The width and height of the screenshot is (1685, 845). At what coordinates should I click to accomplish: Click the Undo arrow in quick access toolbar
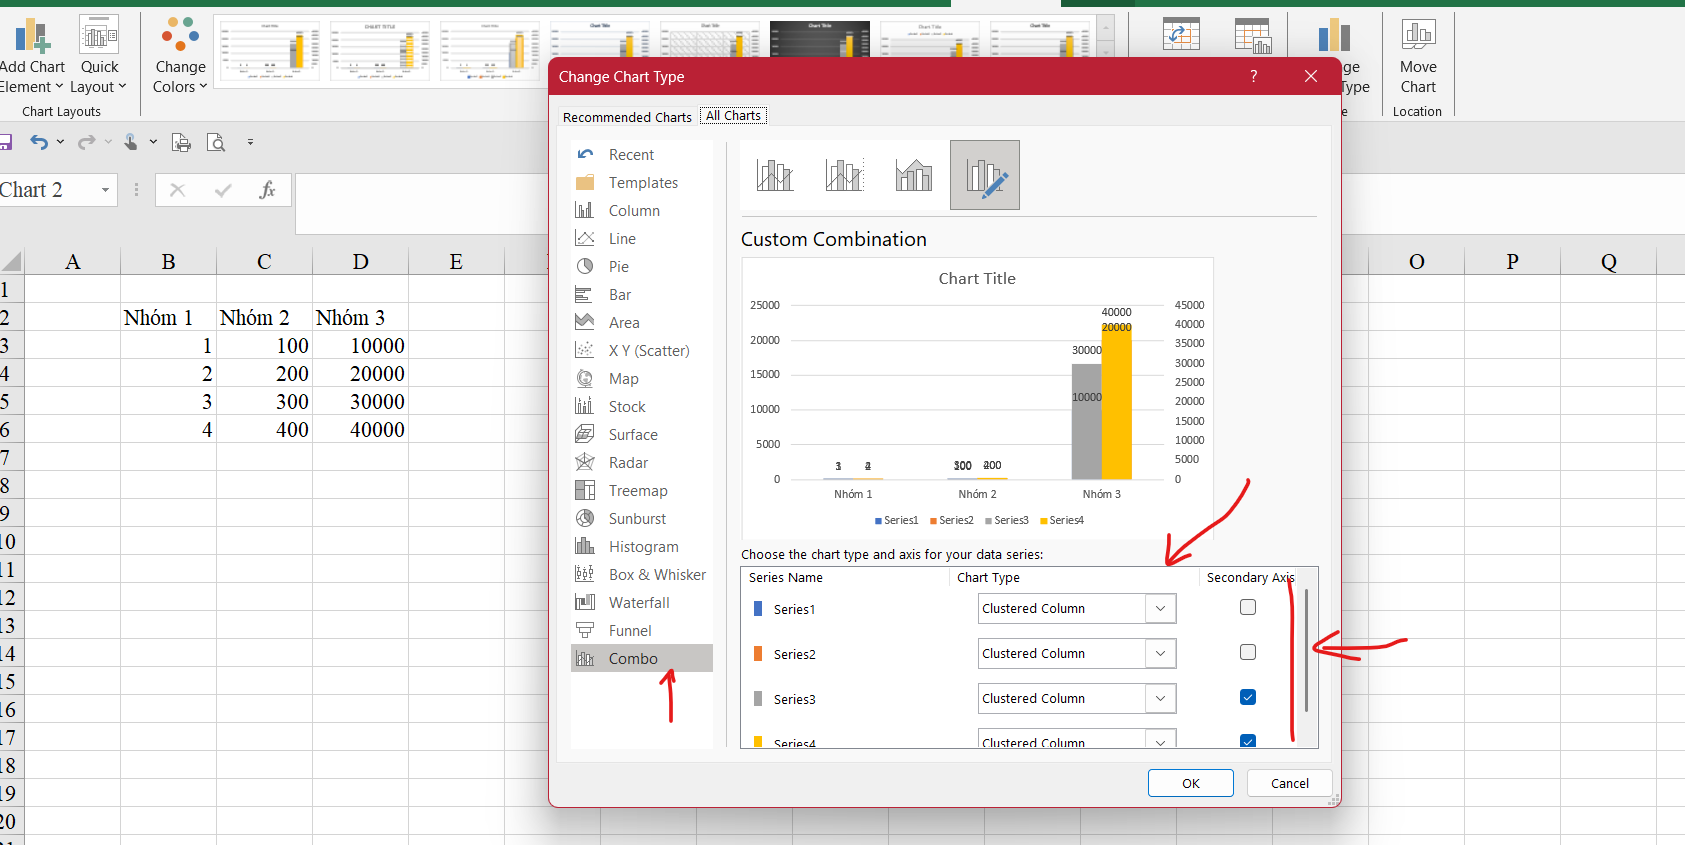[x=39, y=142]
